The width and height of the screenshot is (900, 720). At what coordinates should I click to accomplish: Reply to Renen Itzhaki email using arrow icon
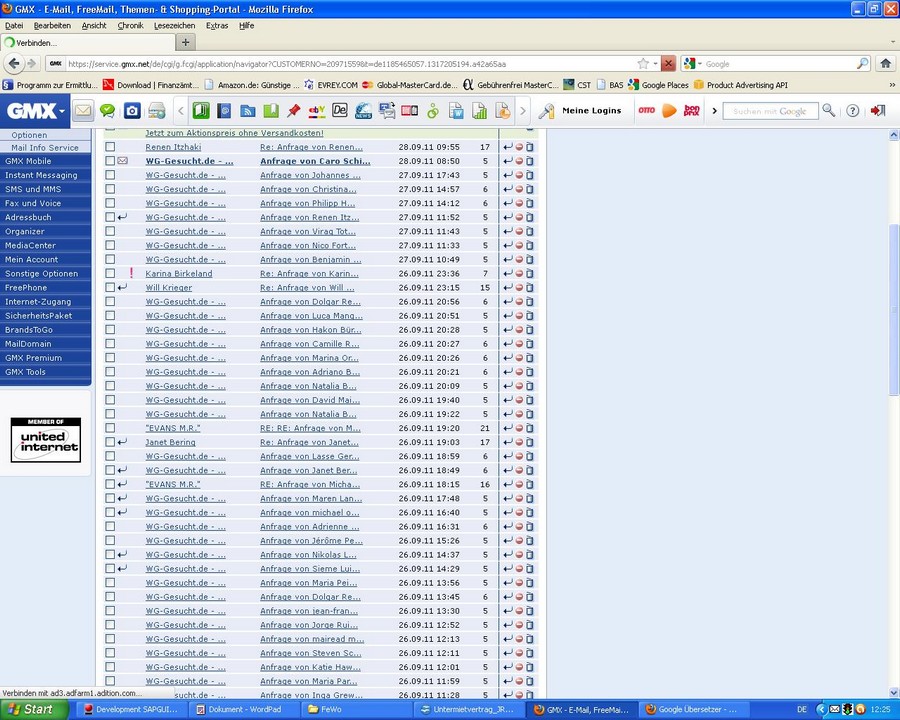[508, 147]
